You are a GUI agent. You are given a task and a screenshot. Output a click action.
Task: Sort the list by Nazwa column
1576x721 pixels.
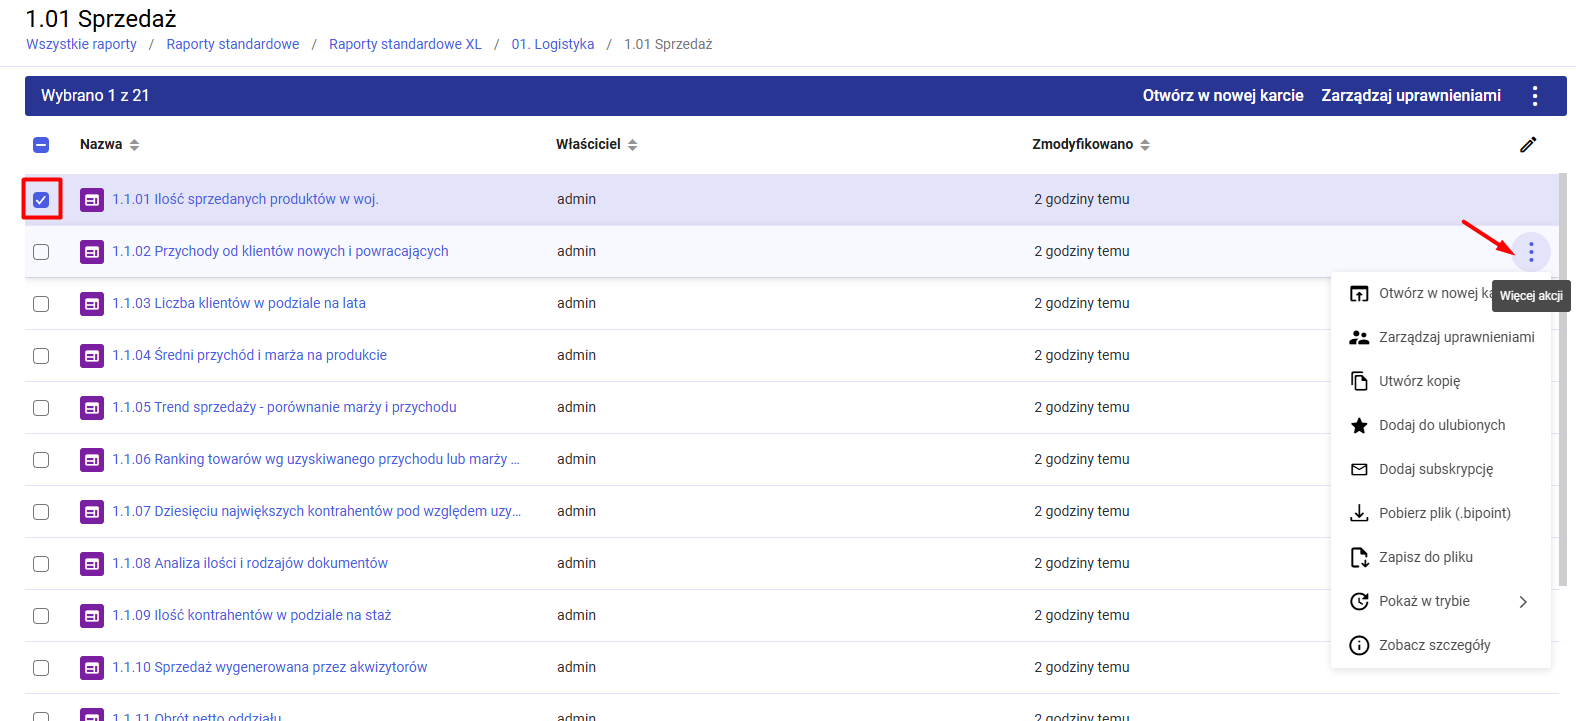[134, 145]
